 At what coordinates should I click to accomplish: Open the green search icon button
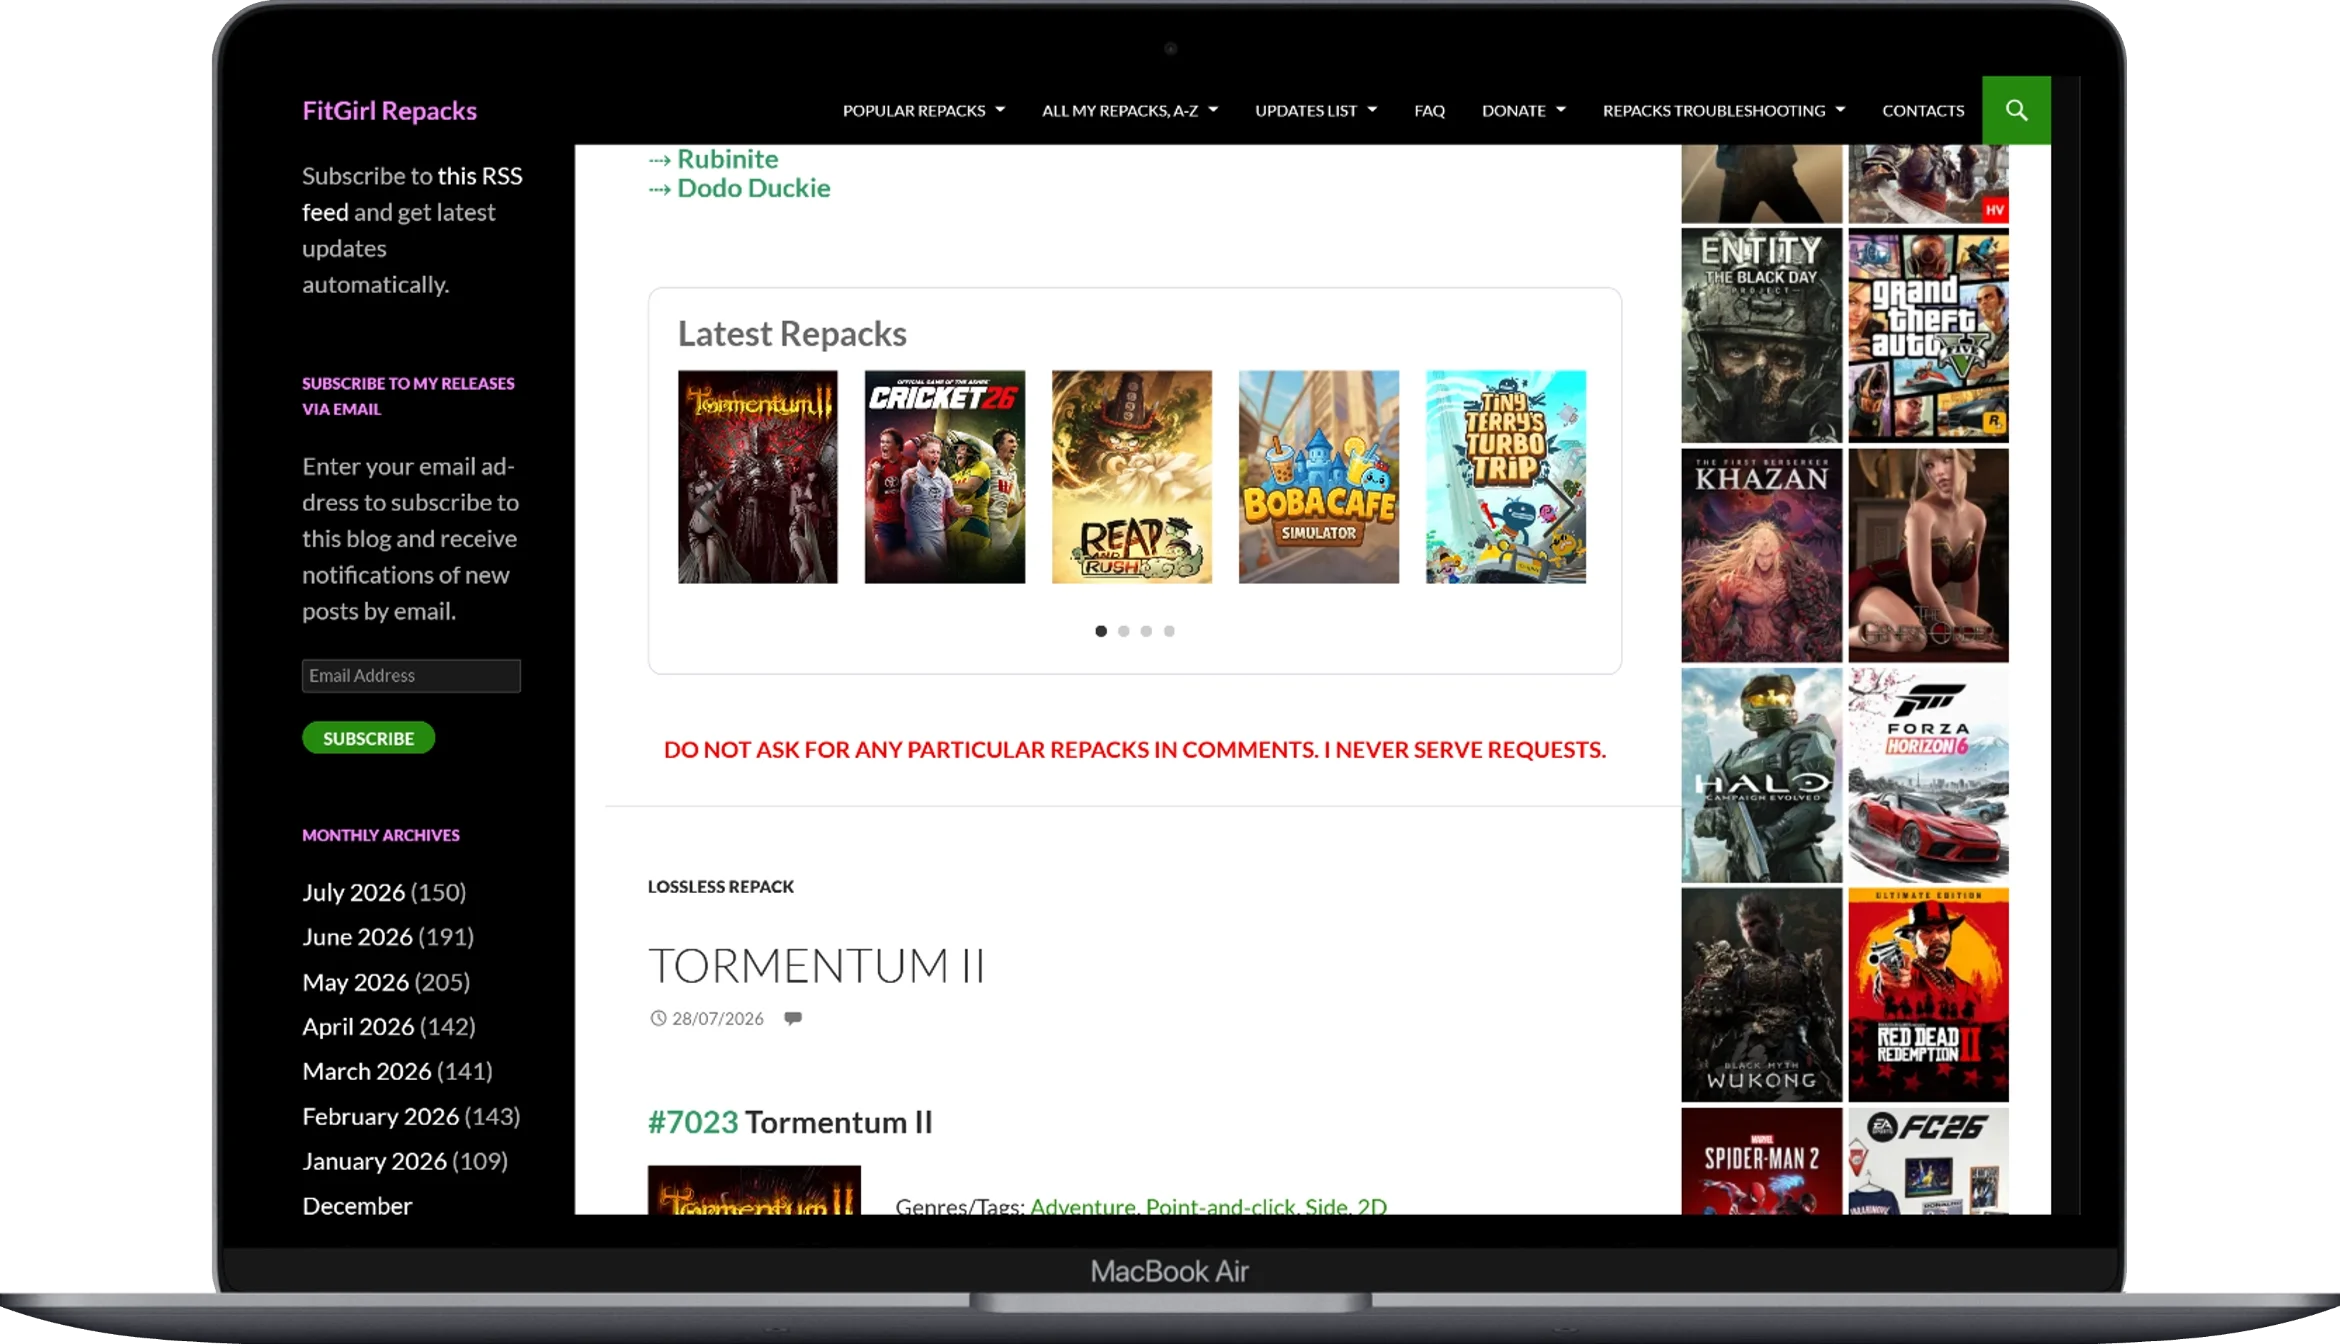(x=2016, y=110)
